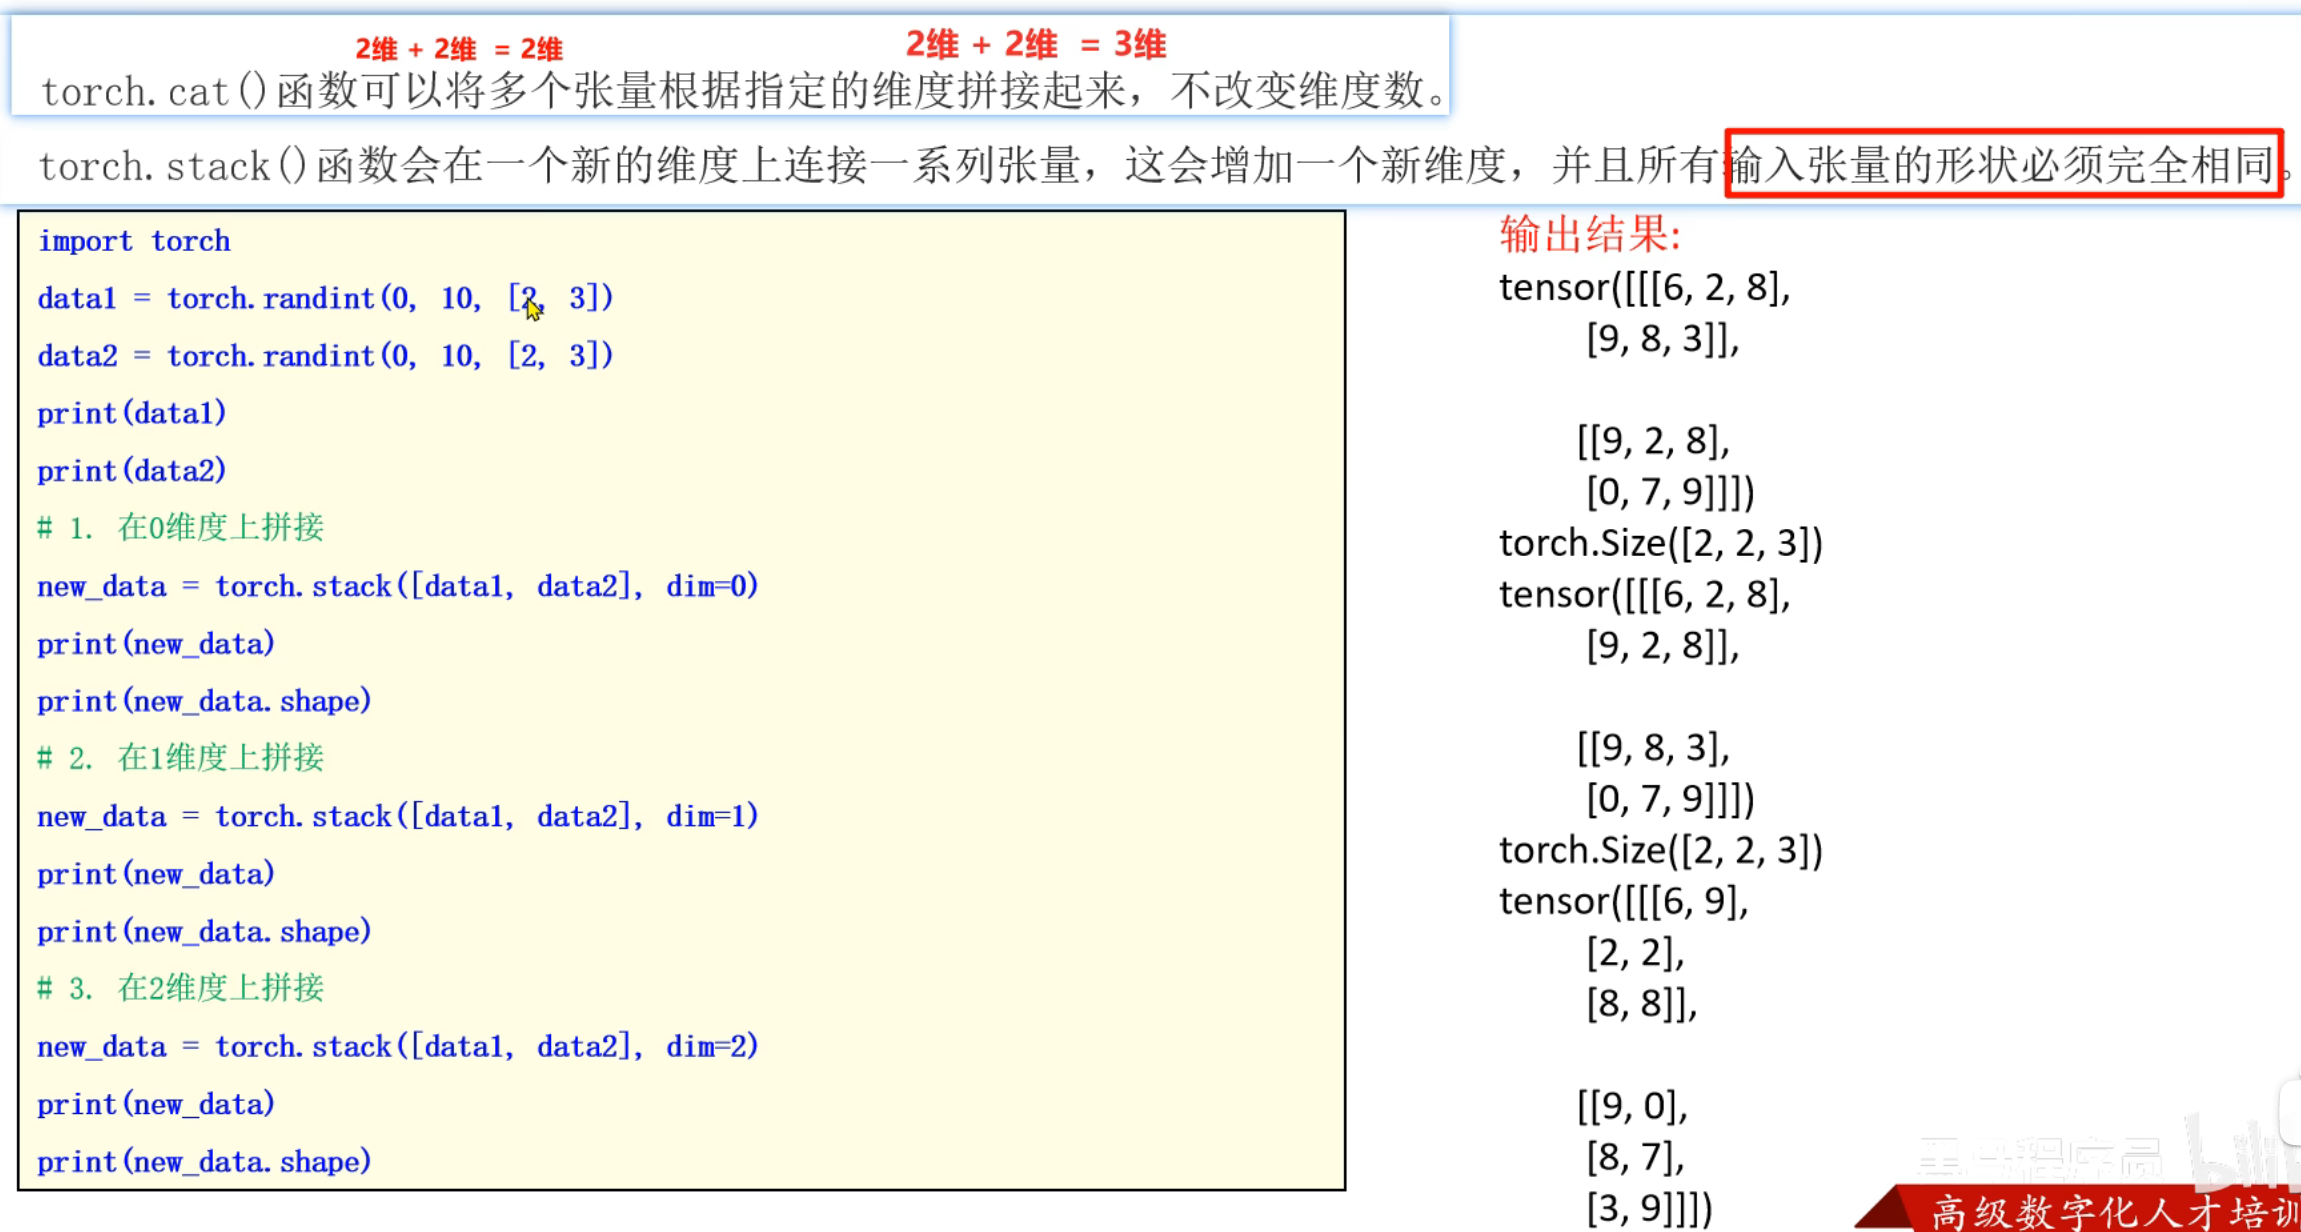Click the partially visible white floating button at right edge
The width and height of the screenshot is (2301, 1232).
(2291, 1110)
